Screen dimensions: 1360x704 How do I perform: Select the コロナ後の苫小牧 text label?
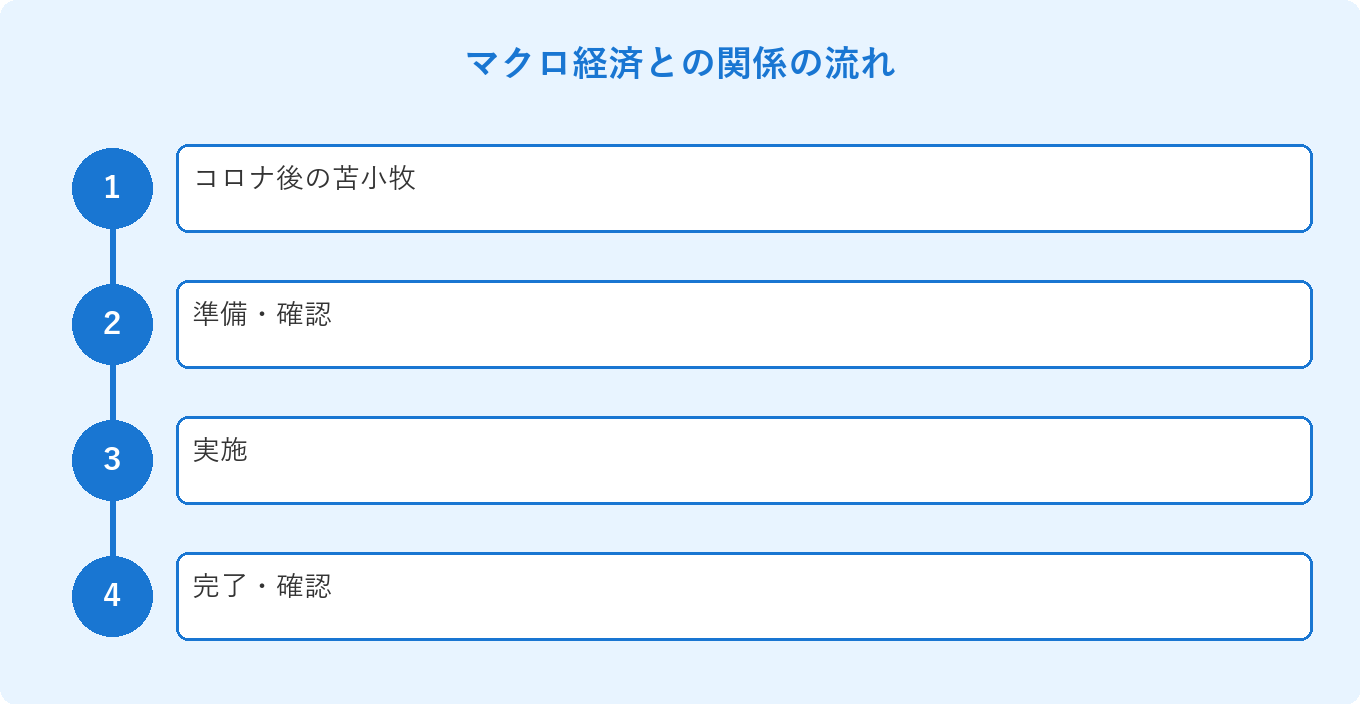[305, 179]
